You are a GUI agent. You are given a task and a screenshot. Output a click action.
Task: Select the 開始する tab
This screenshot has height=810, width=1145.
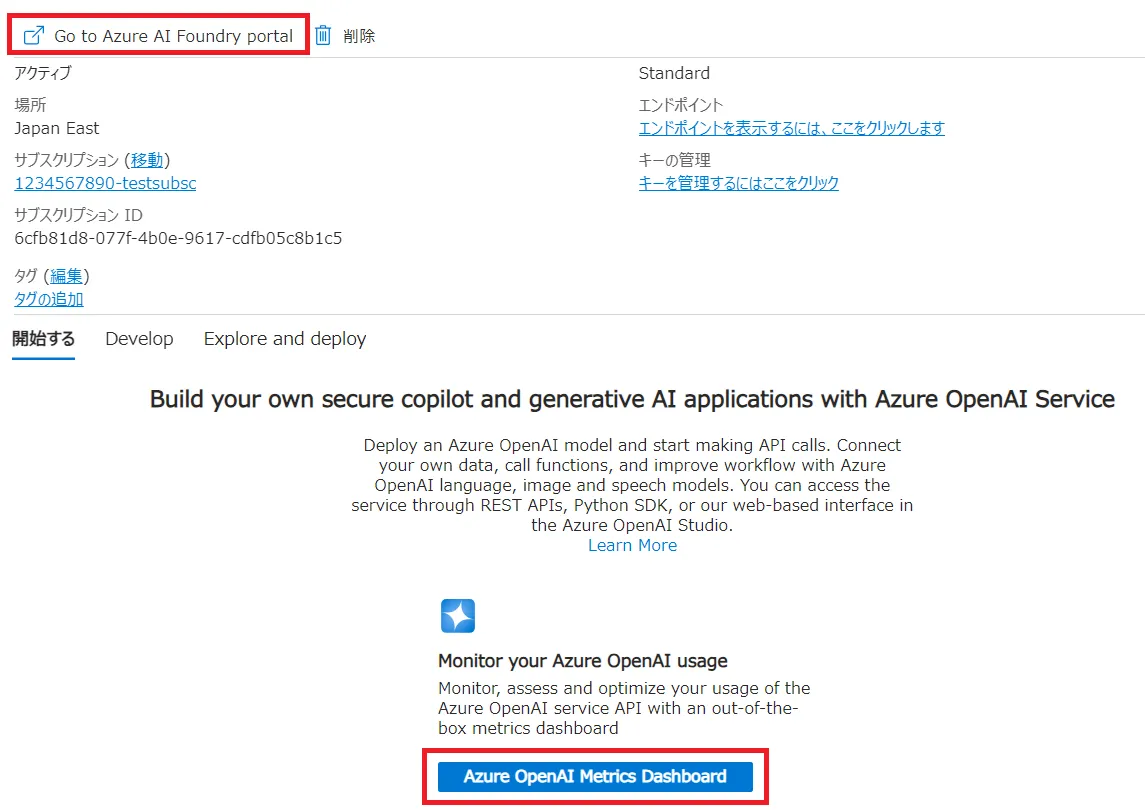pyautogui.click(x=43, y=339)
